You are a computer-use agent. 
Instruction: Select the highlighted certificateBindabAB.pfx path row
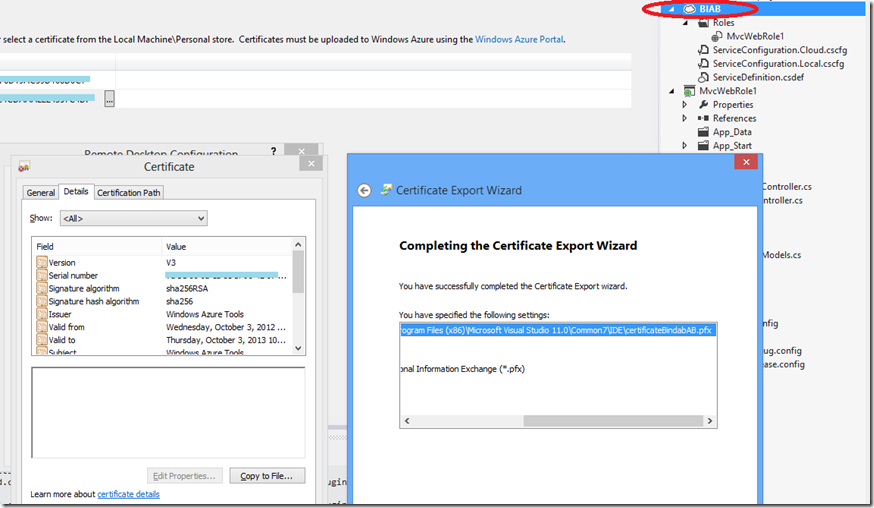point(558,330)
